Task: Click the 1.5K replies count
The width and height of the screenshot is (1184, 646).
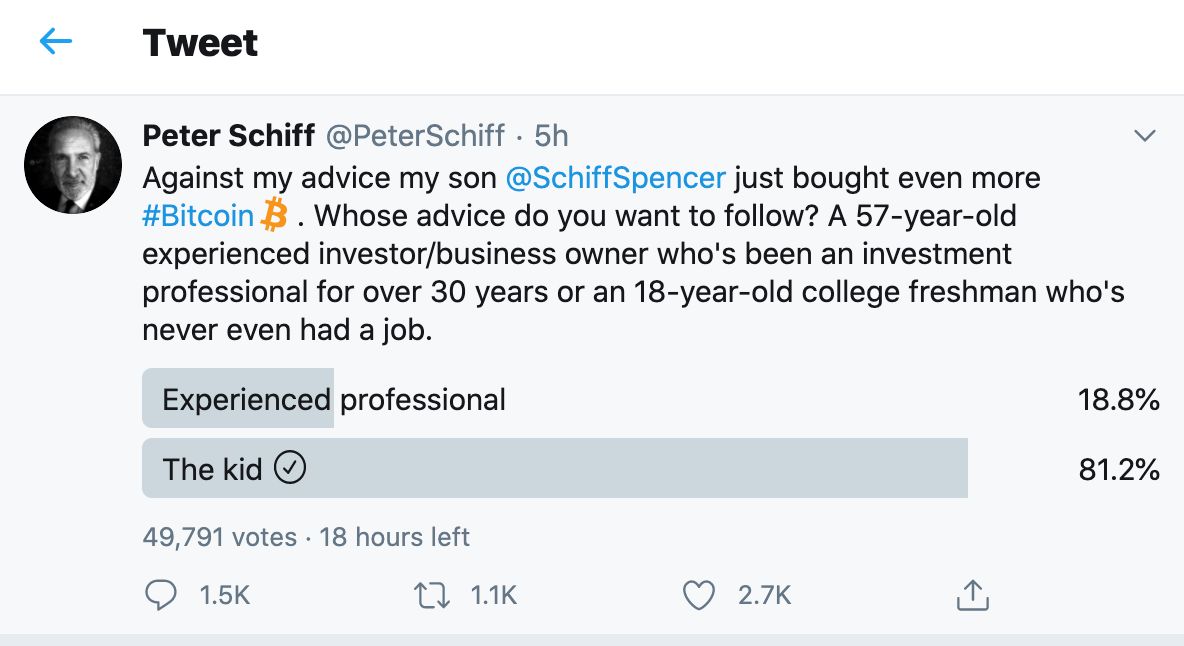Action: pyautogui.click(x=224, y=596)
